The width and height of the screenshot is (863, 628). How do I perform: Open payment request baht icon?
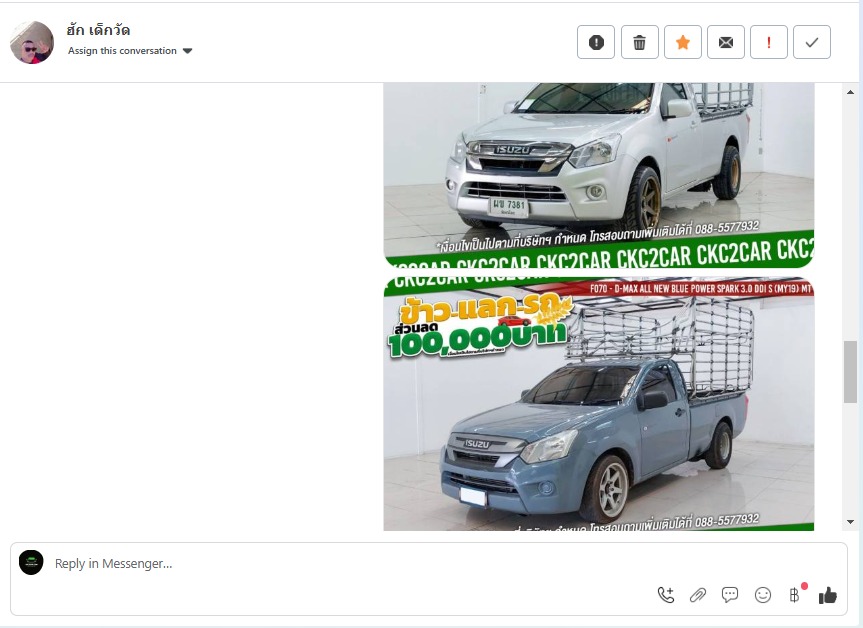794,595
